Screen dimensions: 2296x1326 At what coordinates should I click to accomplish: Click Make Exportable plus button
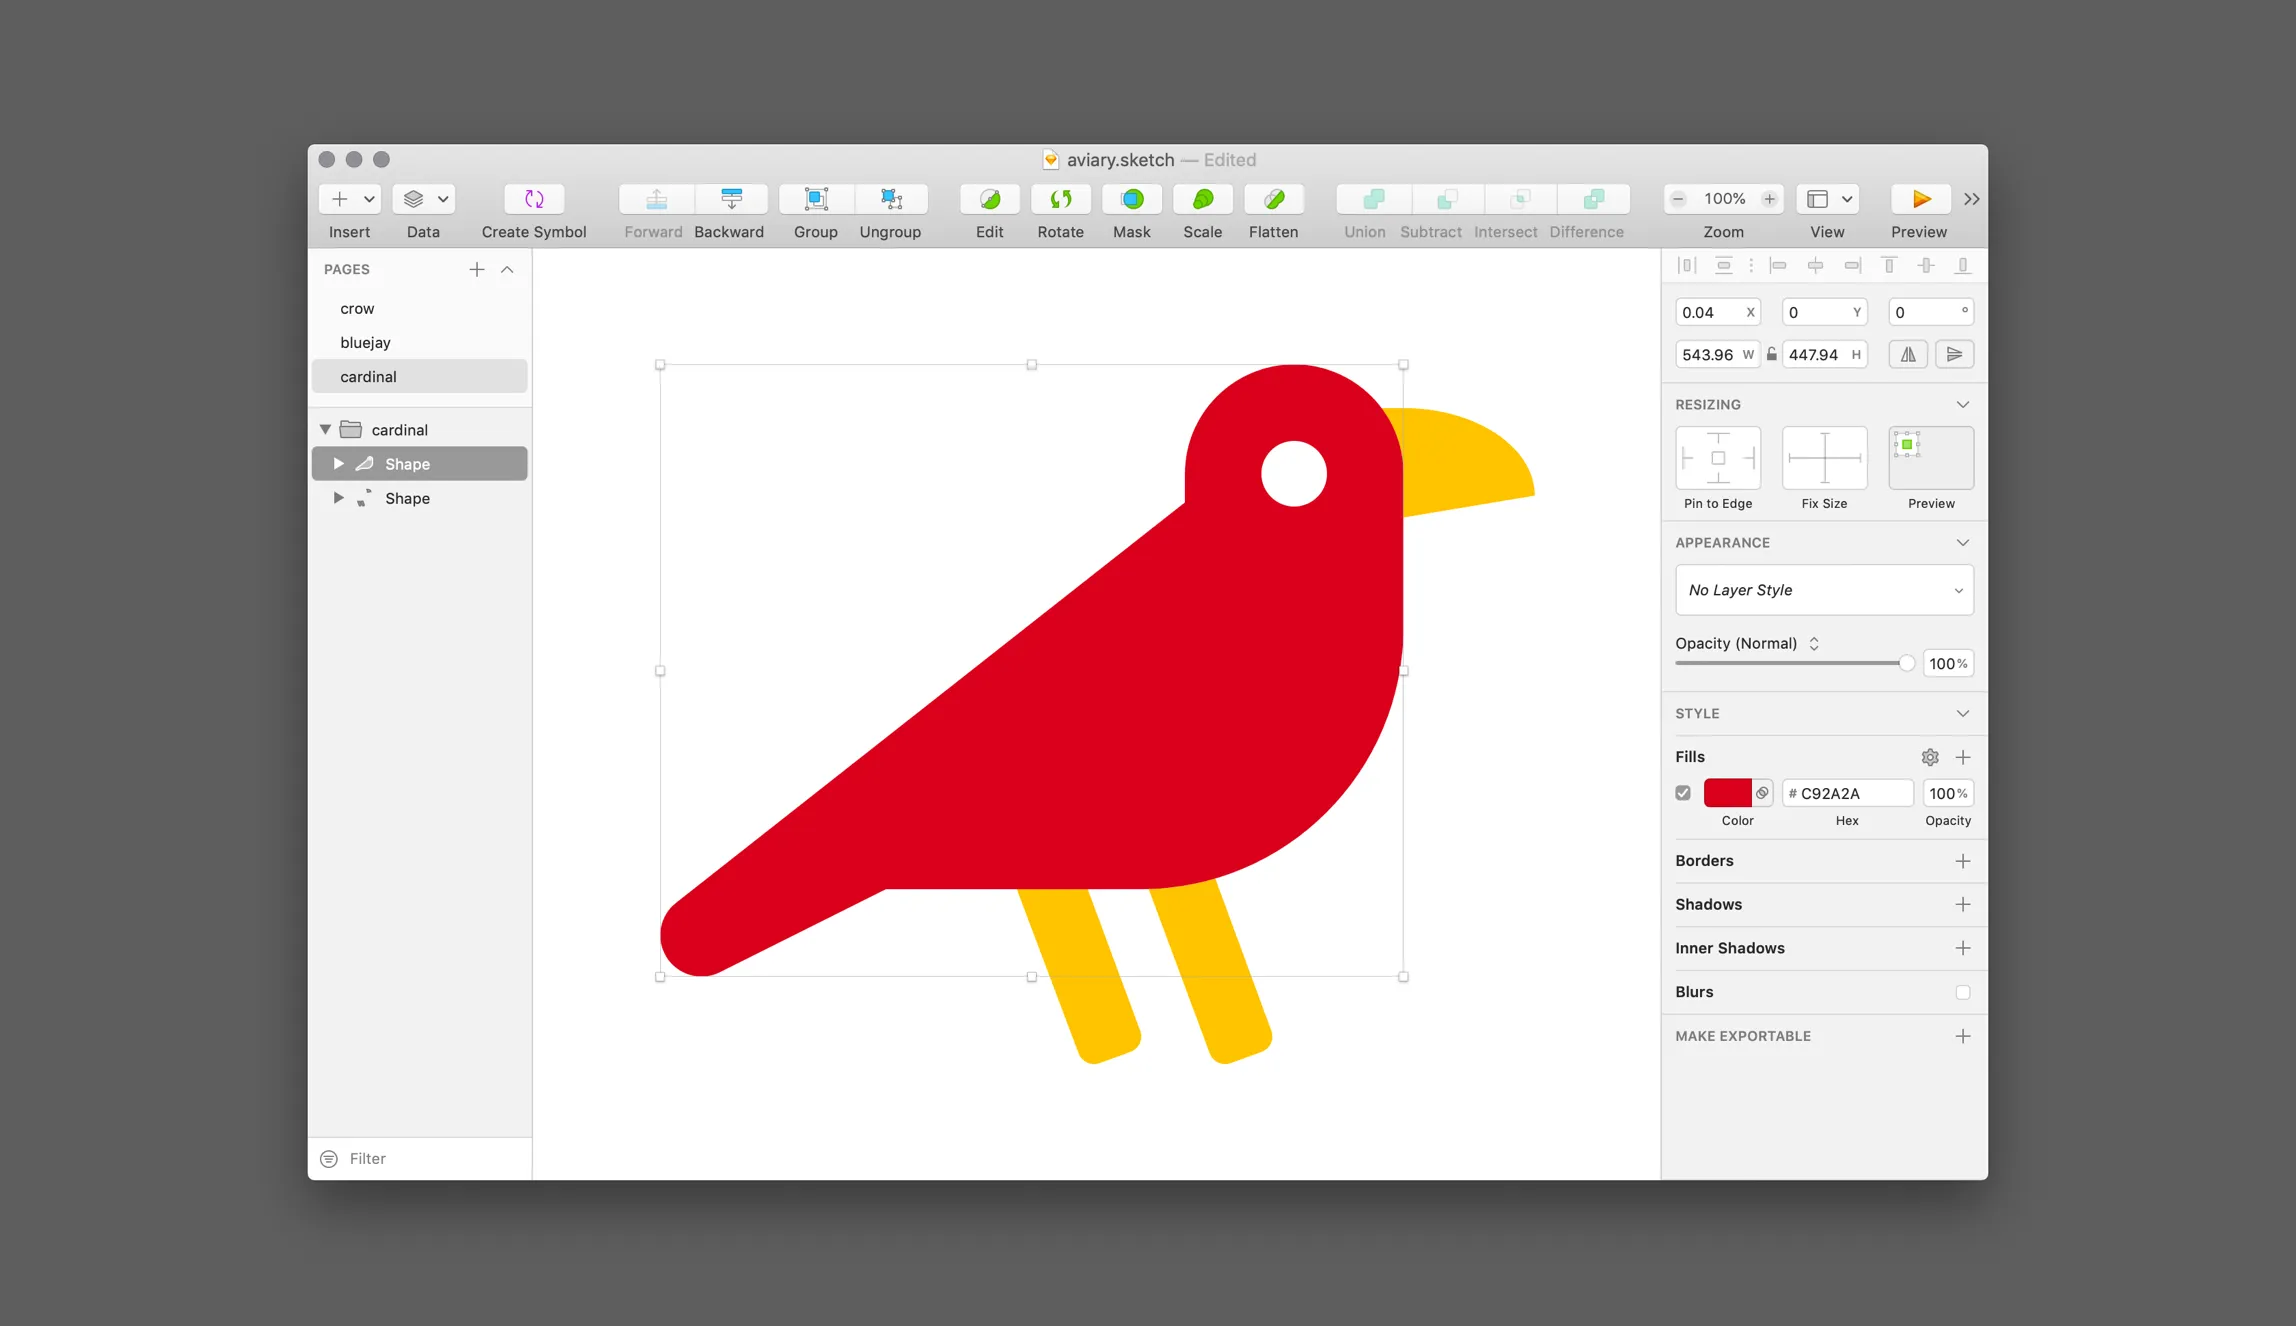click(1962, 1036)
